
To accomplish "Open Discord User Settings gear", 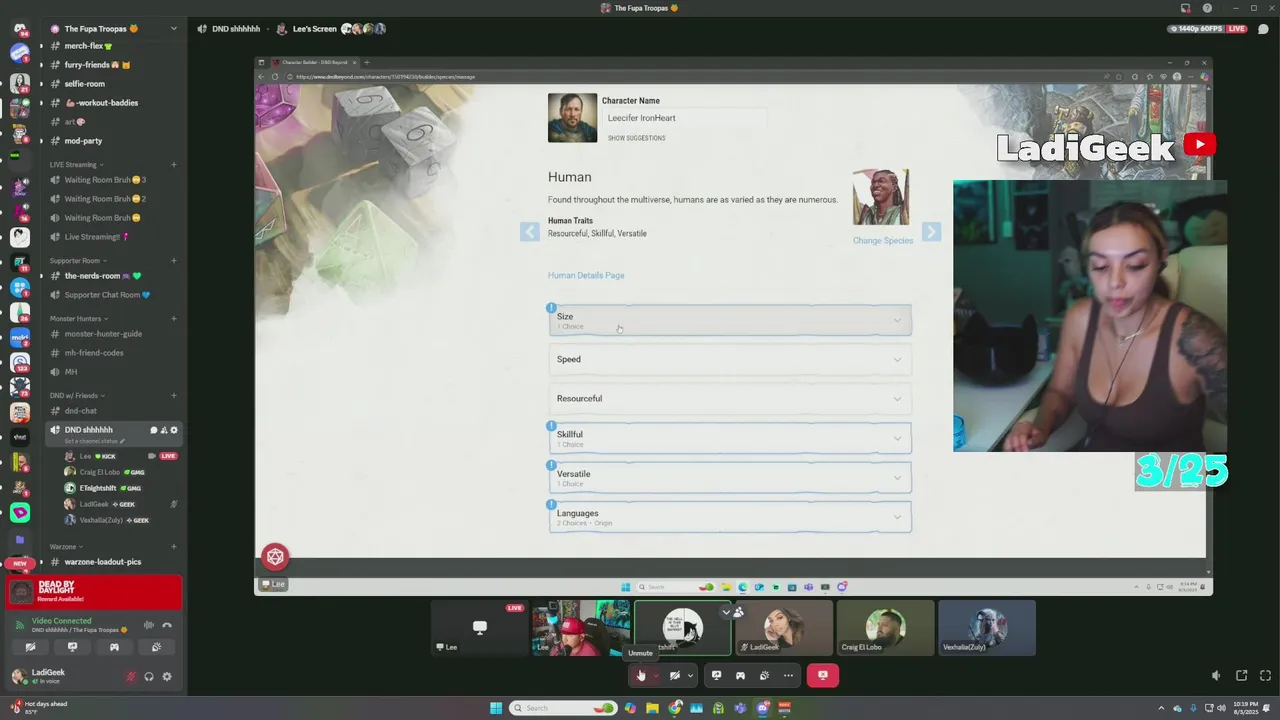I will [x=167, y=676].
